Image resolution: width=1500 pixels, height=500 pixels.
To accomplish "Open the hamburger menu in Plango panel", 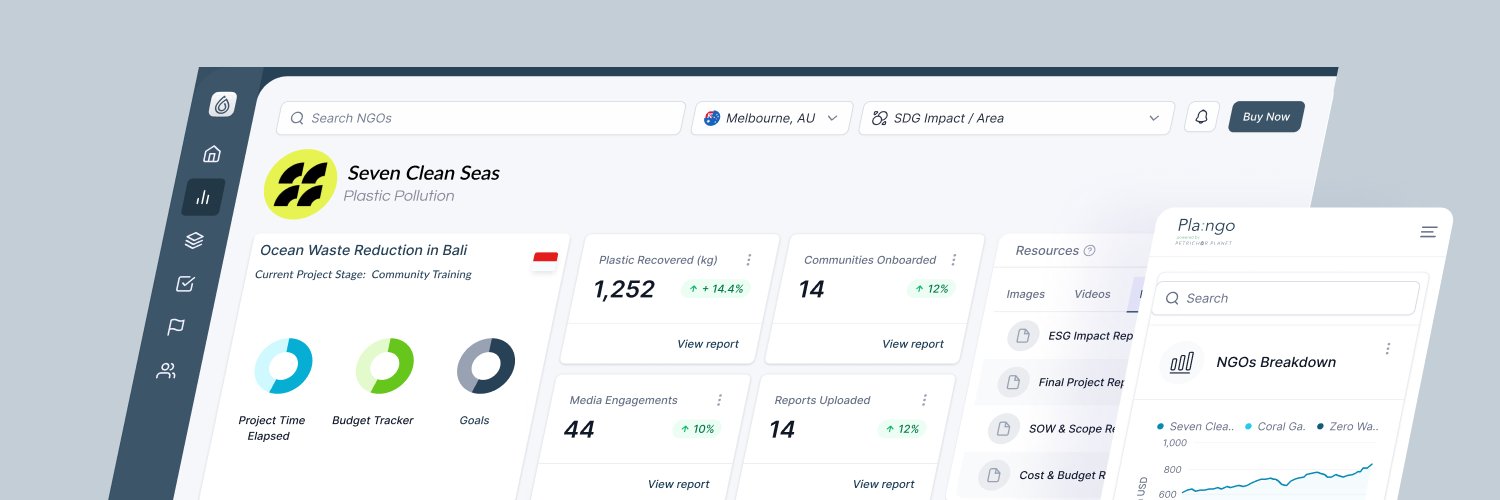I will click(x=1428, y=232).
